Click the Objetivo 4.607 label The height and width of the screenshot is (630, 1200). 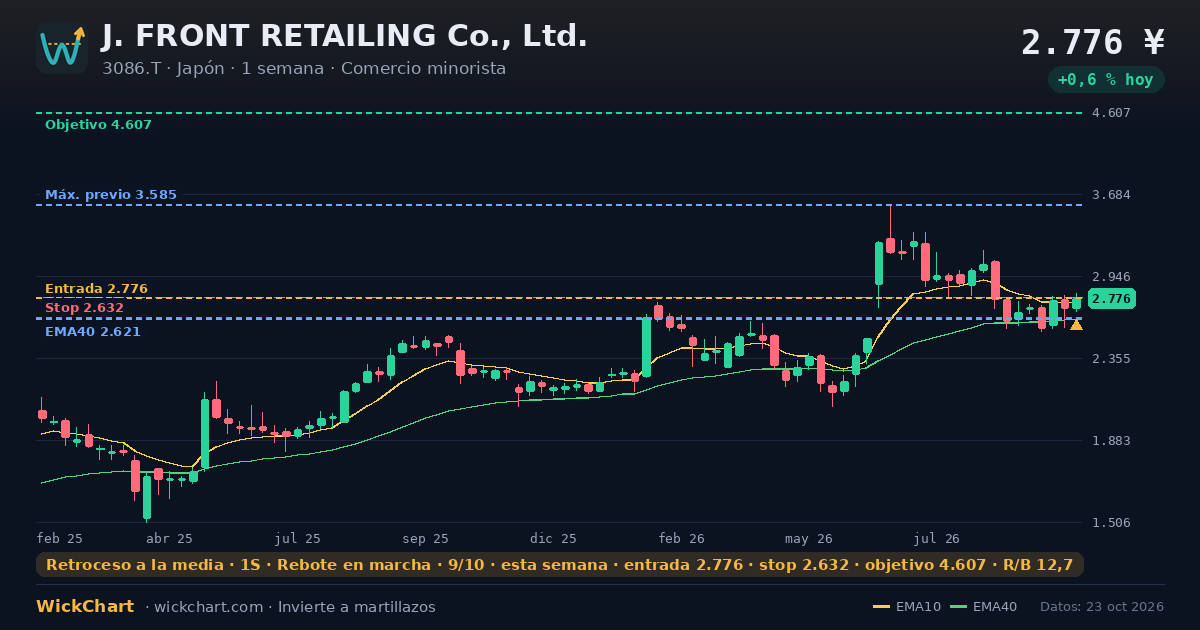(98, 125)
